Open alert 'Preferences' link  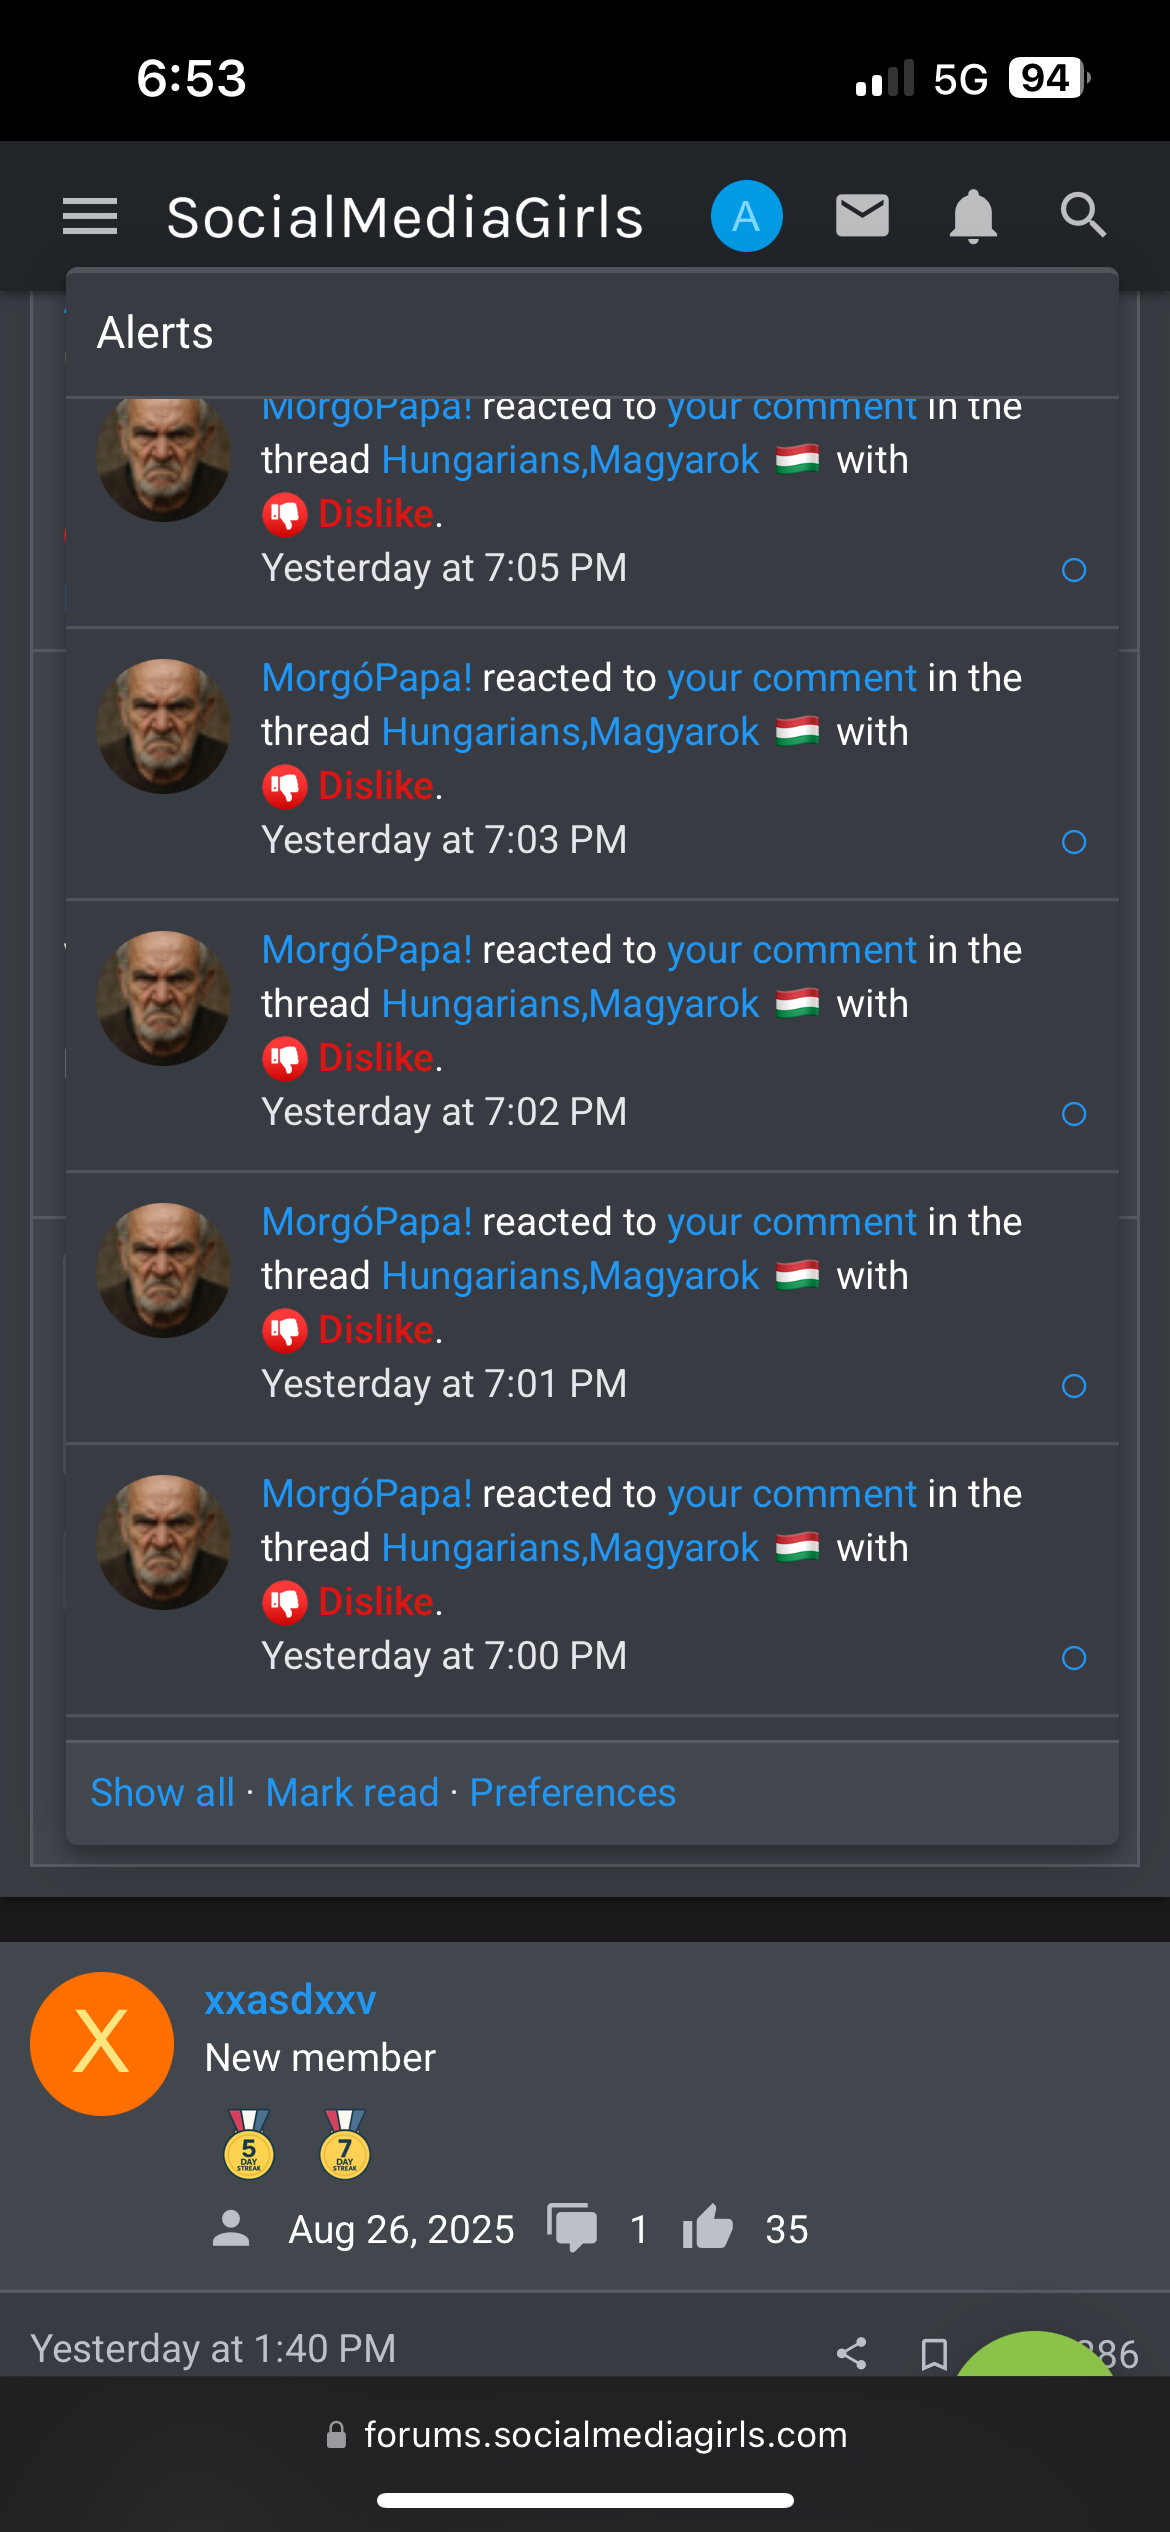click(572, 1793)
